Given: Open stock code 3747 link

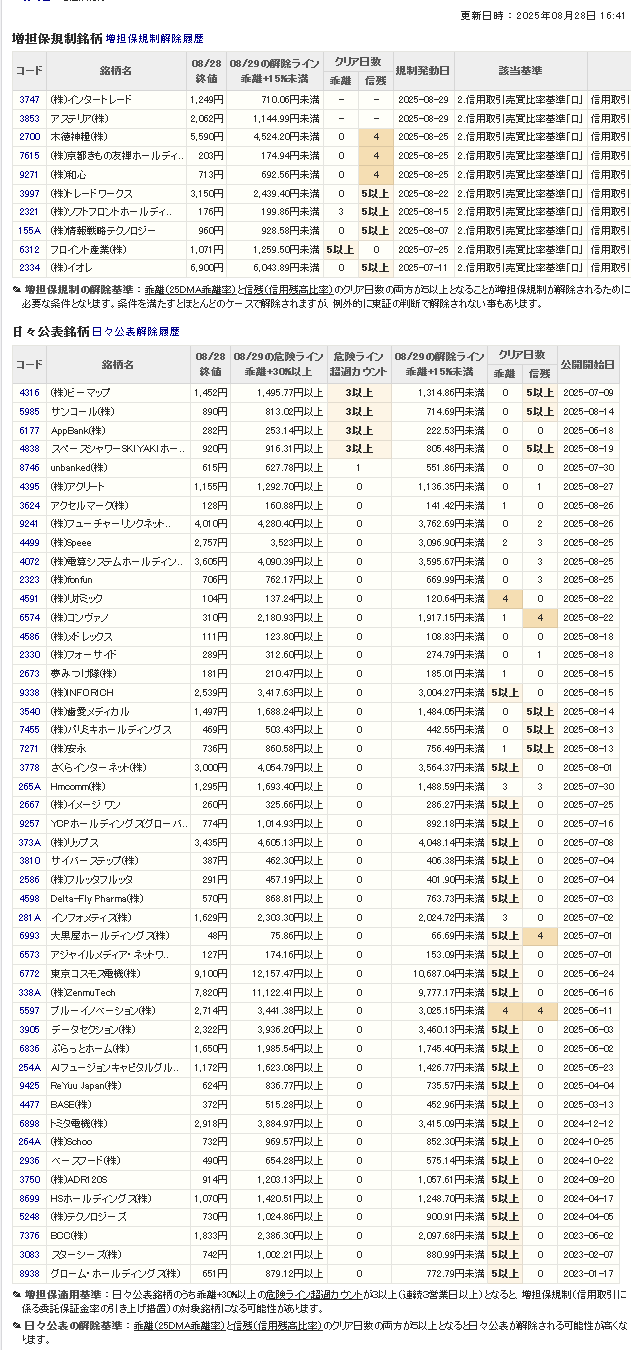Looking at the screenshot, I should tap(29, 99).
